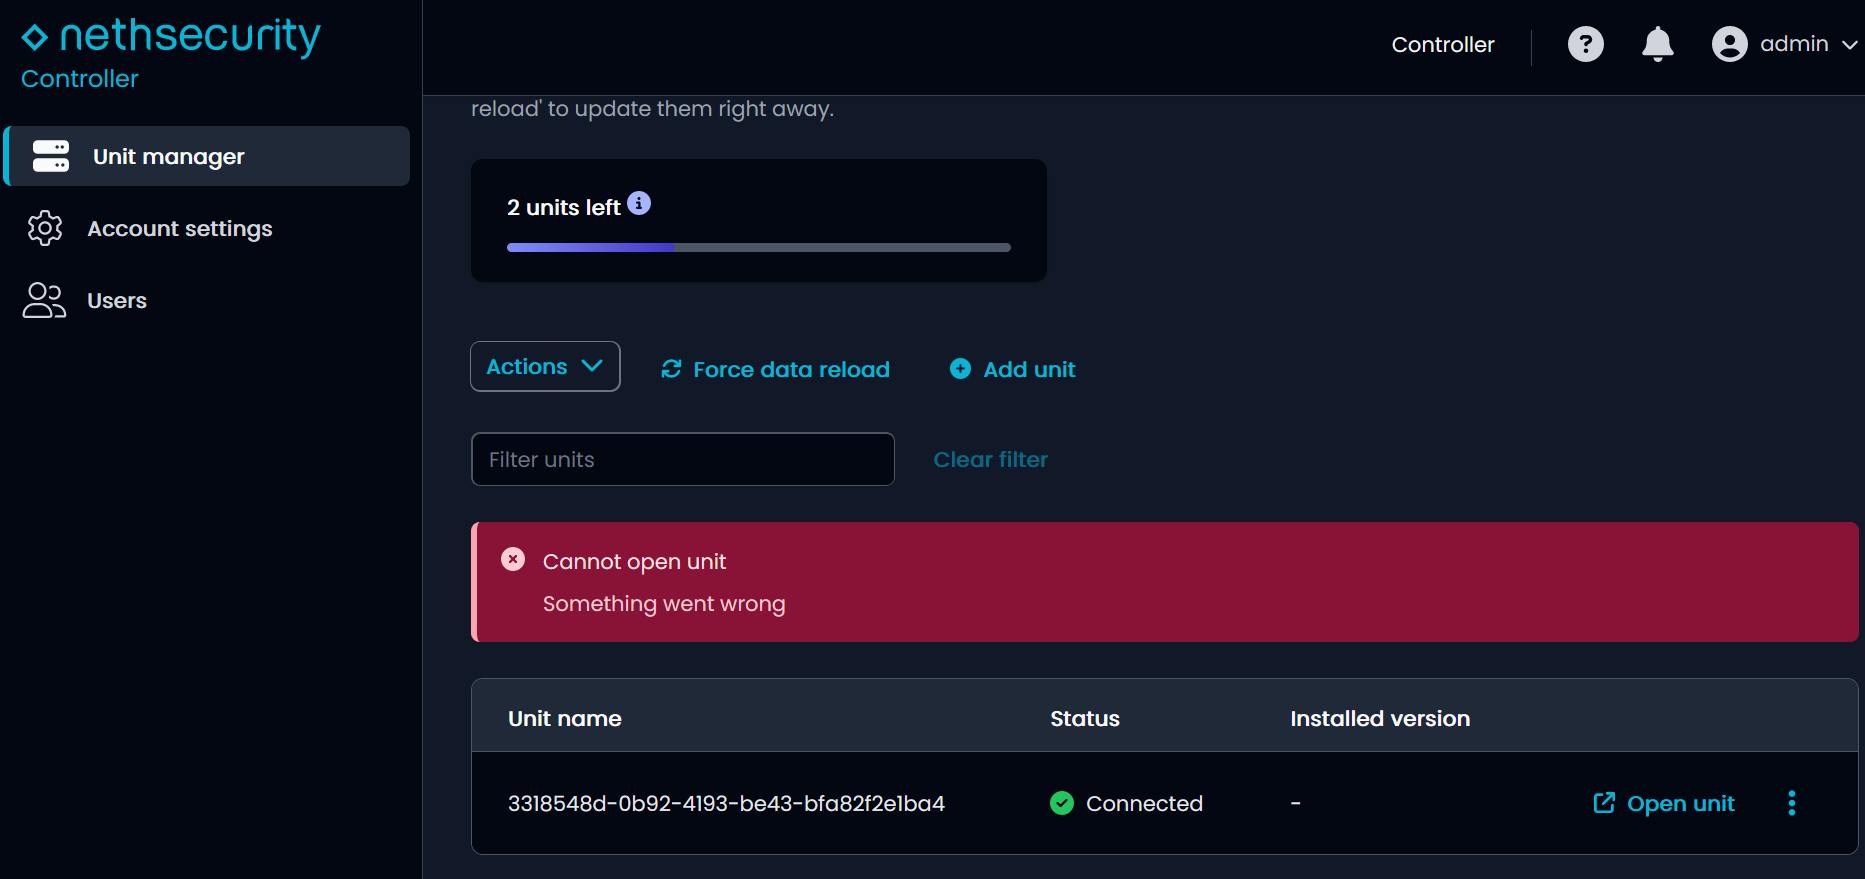The height and width of the screenshot is (879, 1865).
Task: Expand the Actions dropdown
Action: pos(545,366)
